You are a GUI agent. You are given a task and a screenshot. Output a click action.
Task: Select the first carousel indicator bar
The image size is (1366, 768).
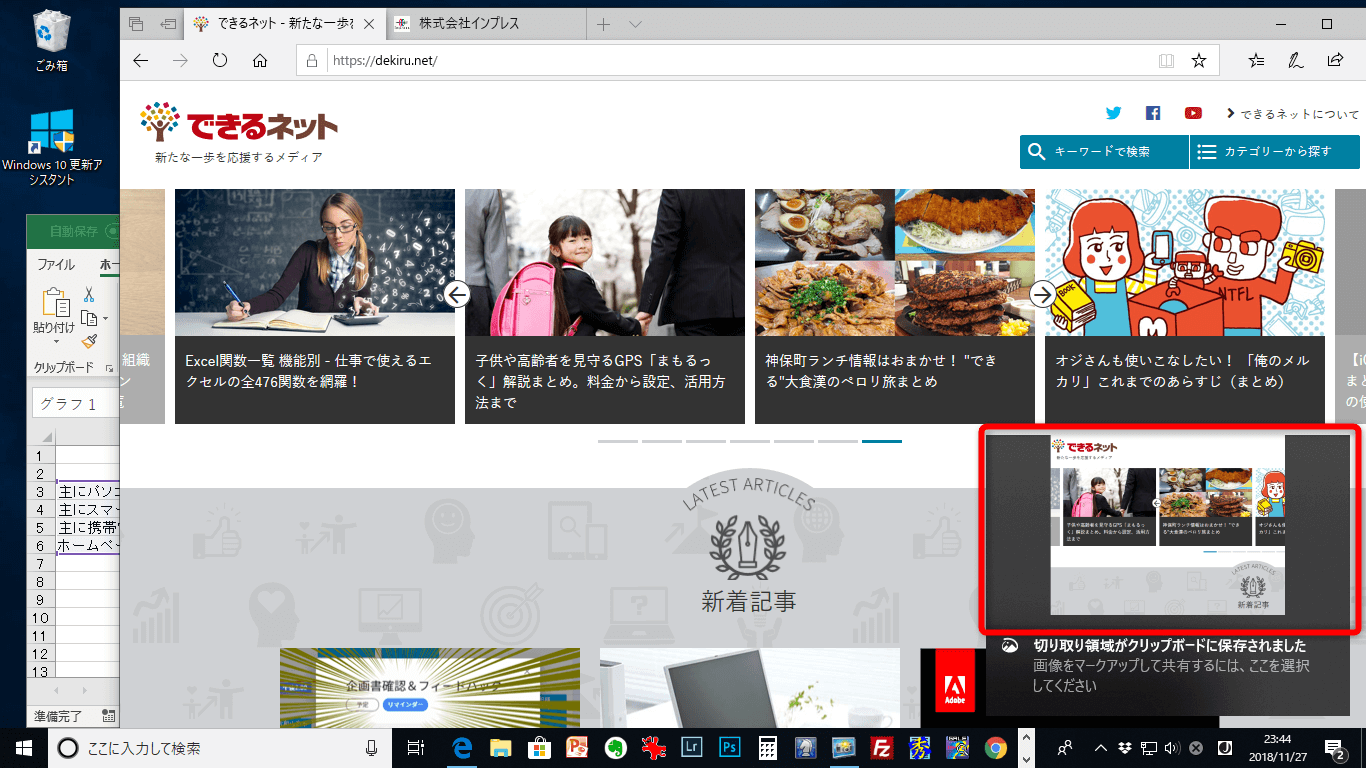click(618, 441)
